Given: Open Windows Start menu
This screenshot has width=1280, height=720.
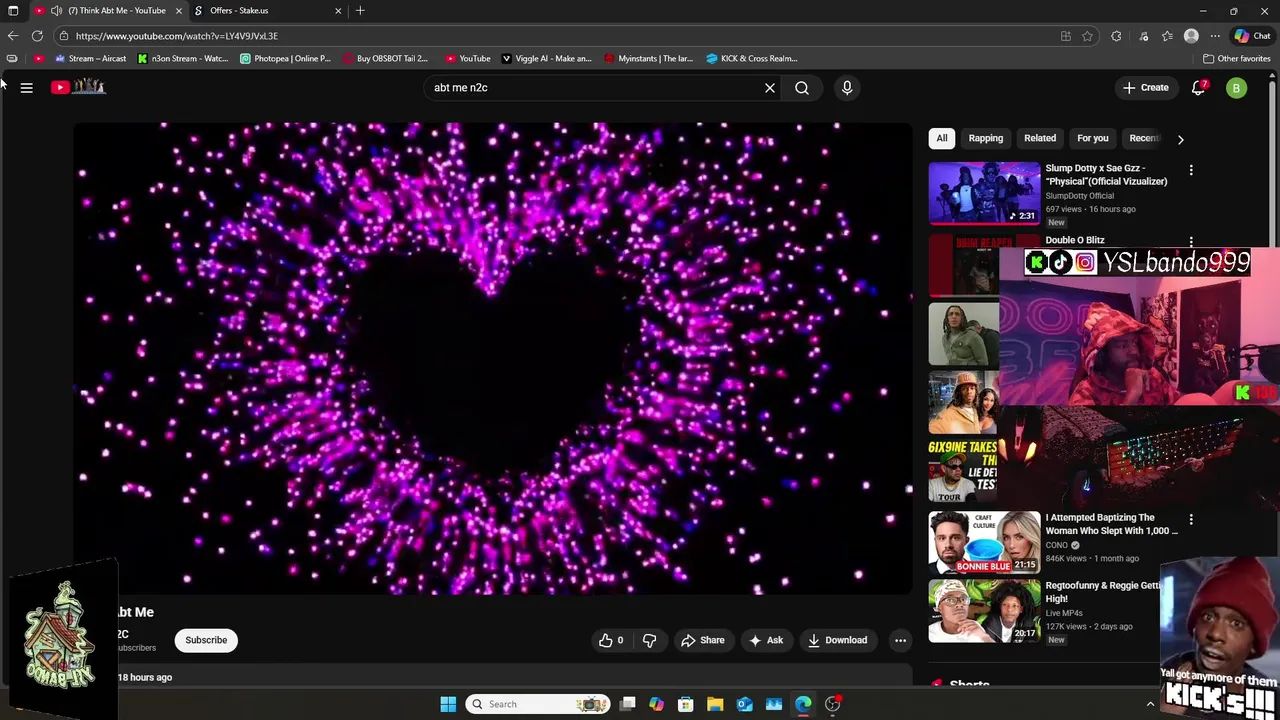Looking at the screenshot, I should click(448, 704).
